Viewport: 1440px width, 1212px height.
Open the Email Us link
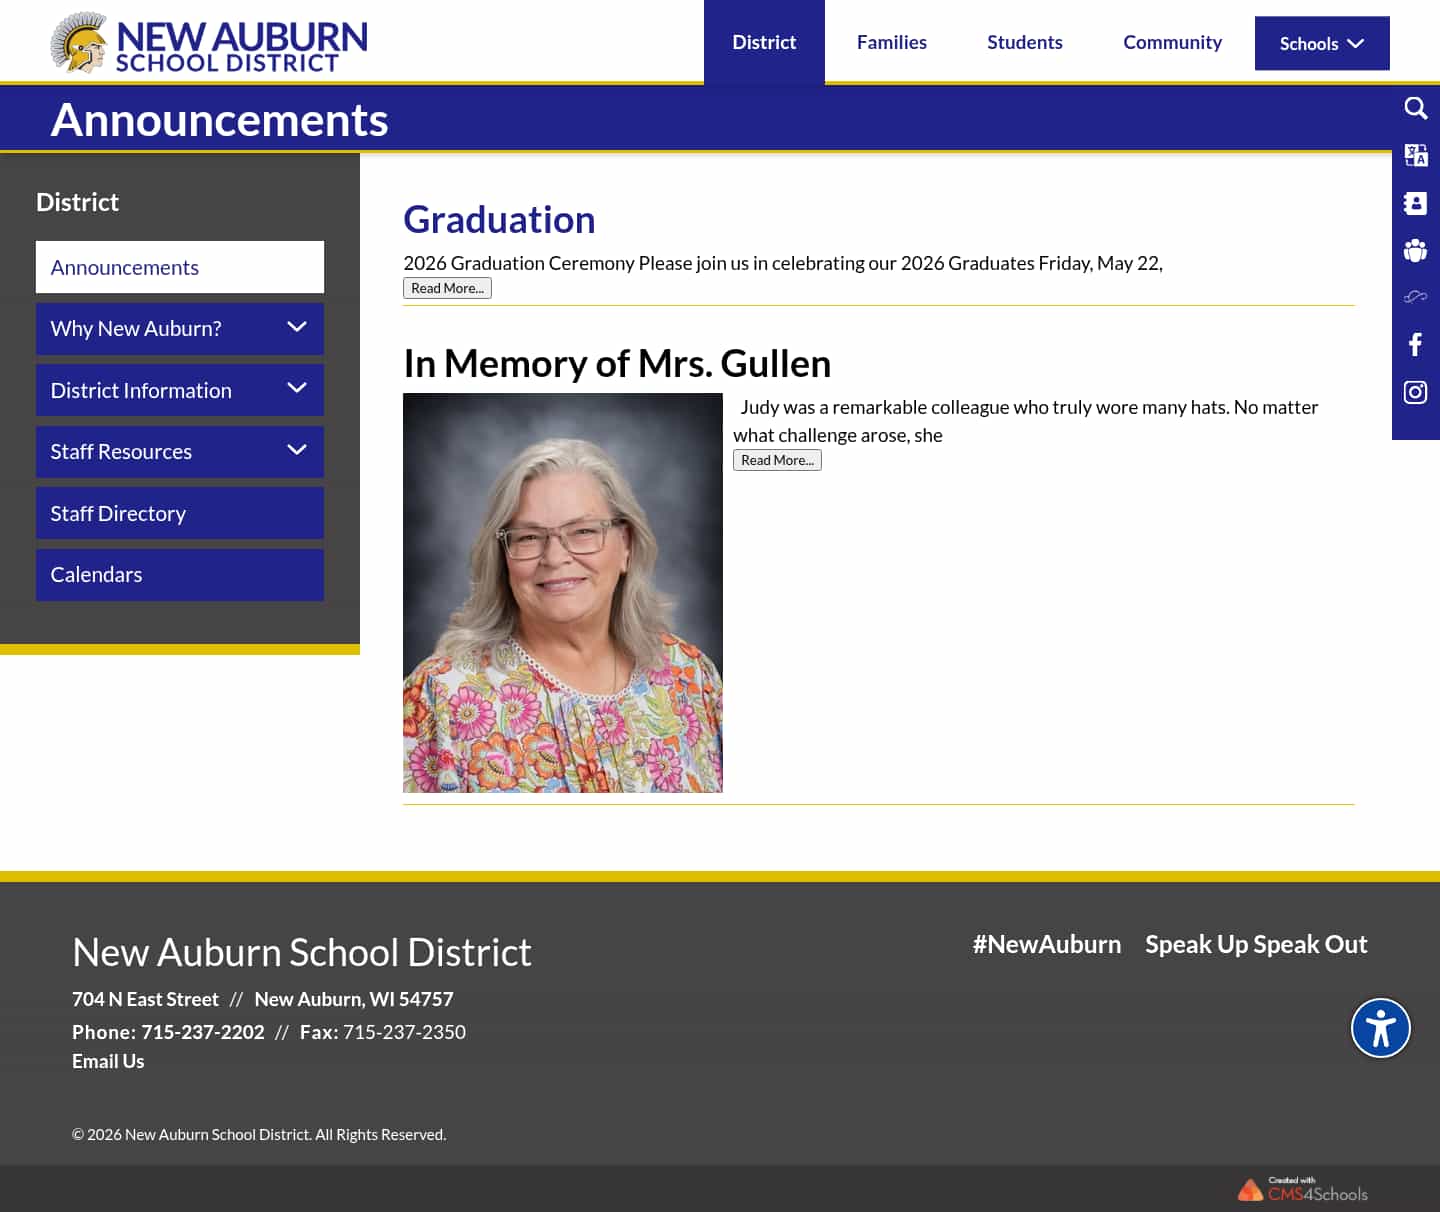[x=107, y=1061]
